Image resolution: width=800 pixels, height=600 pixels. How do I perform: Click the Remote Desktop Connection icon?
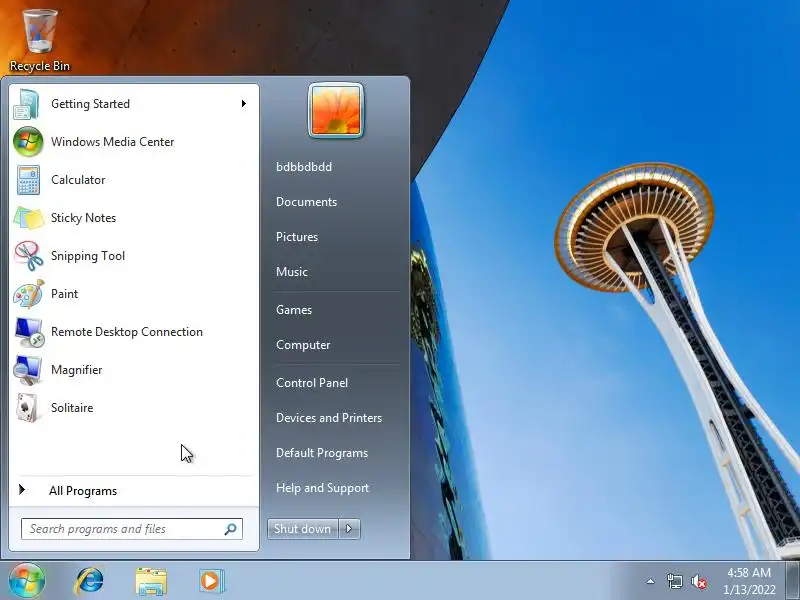pos(29,332)
